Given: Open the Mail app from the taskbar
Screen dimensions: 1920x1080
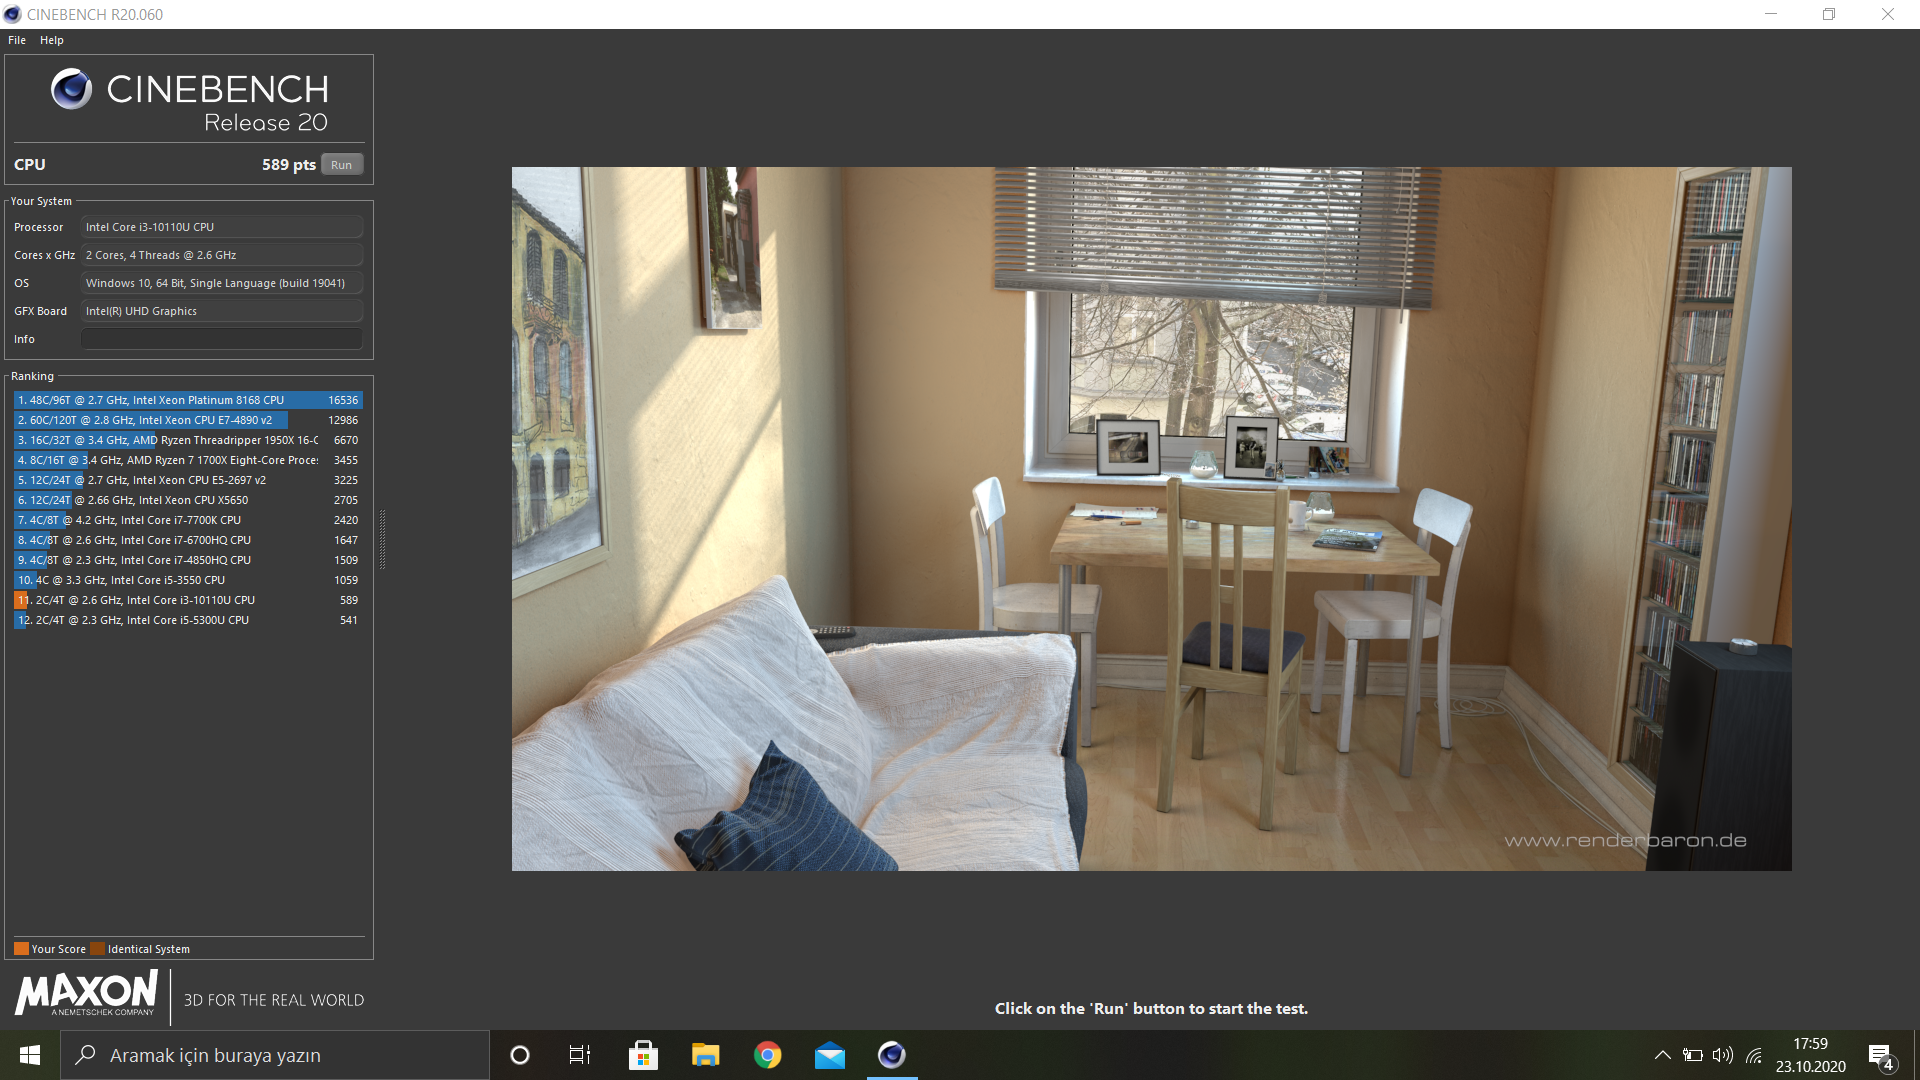Looking at the screenshot, I should [829, 1055].
